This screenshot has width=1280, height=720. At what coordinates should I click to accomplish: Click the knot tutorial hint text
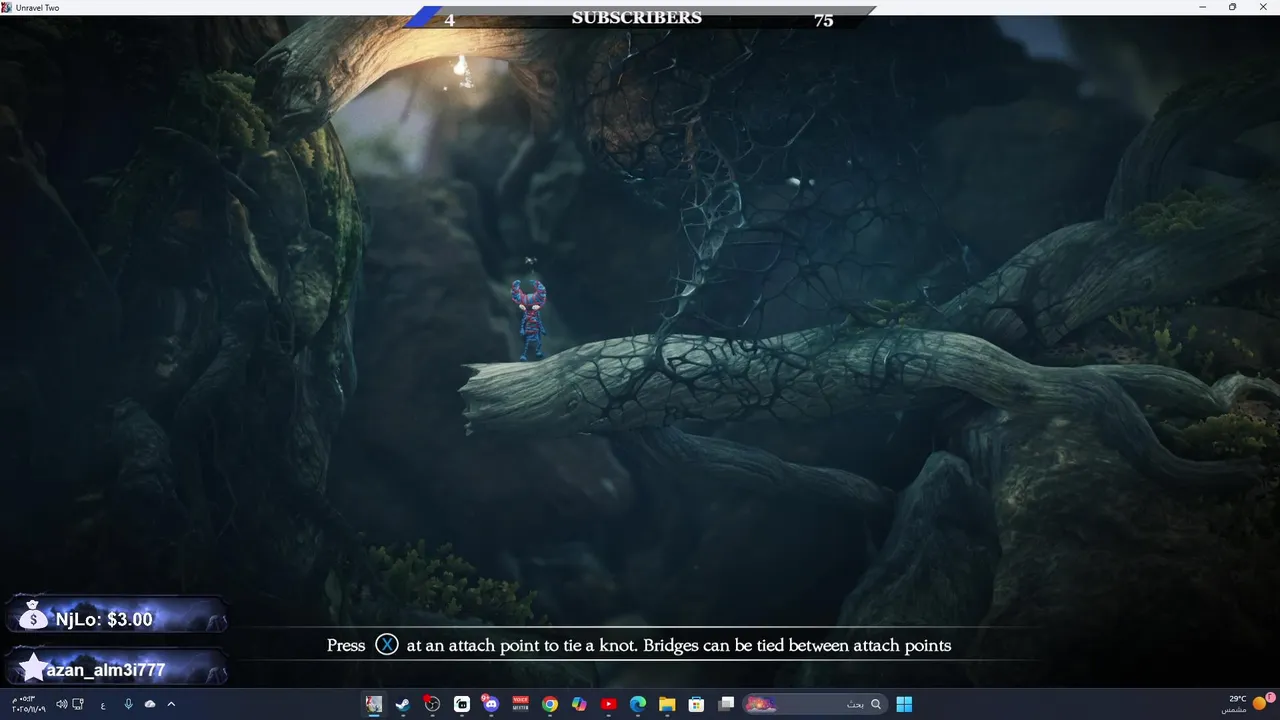(x=639, y=645)
